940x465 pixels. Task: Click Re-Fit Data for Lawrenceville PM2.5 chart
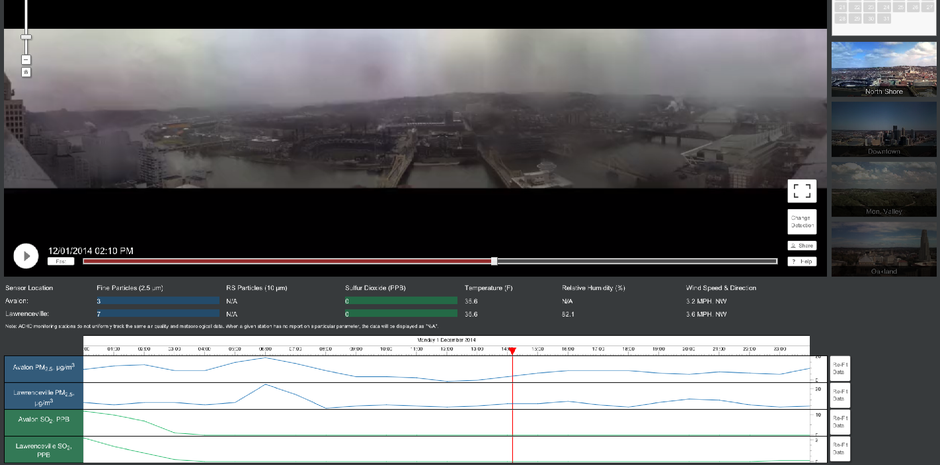840,395
